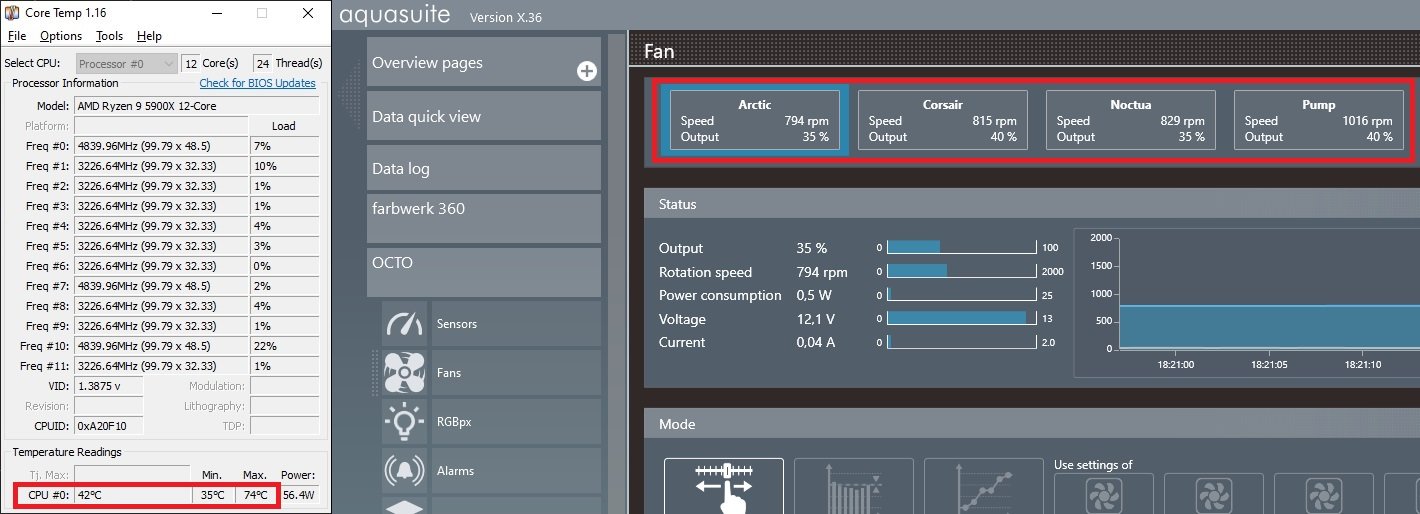Open the Options menu in Core Temp
1420x514 pixels.
[x=61, y=36]
